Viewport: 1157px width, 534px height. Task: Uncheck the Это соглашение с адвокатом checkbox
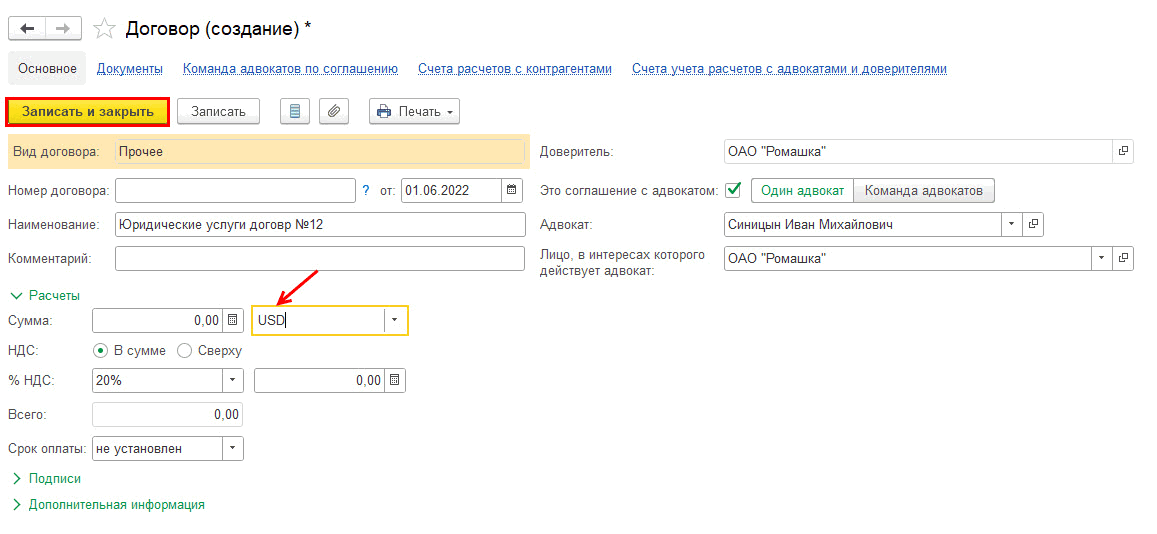click(733, 189)
